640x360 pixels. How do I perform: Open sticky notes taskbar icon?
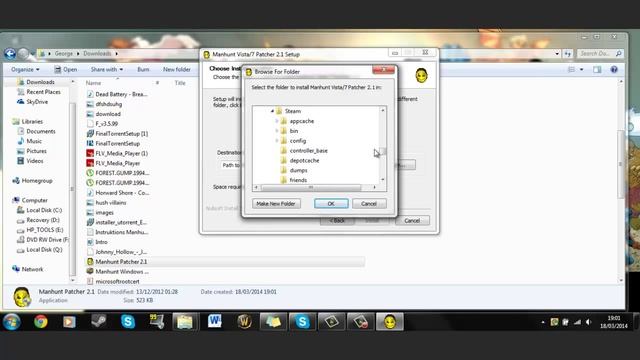[273, 322]
